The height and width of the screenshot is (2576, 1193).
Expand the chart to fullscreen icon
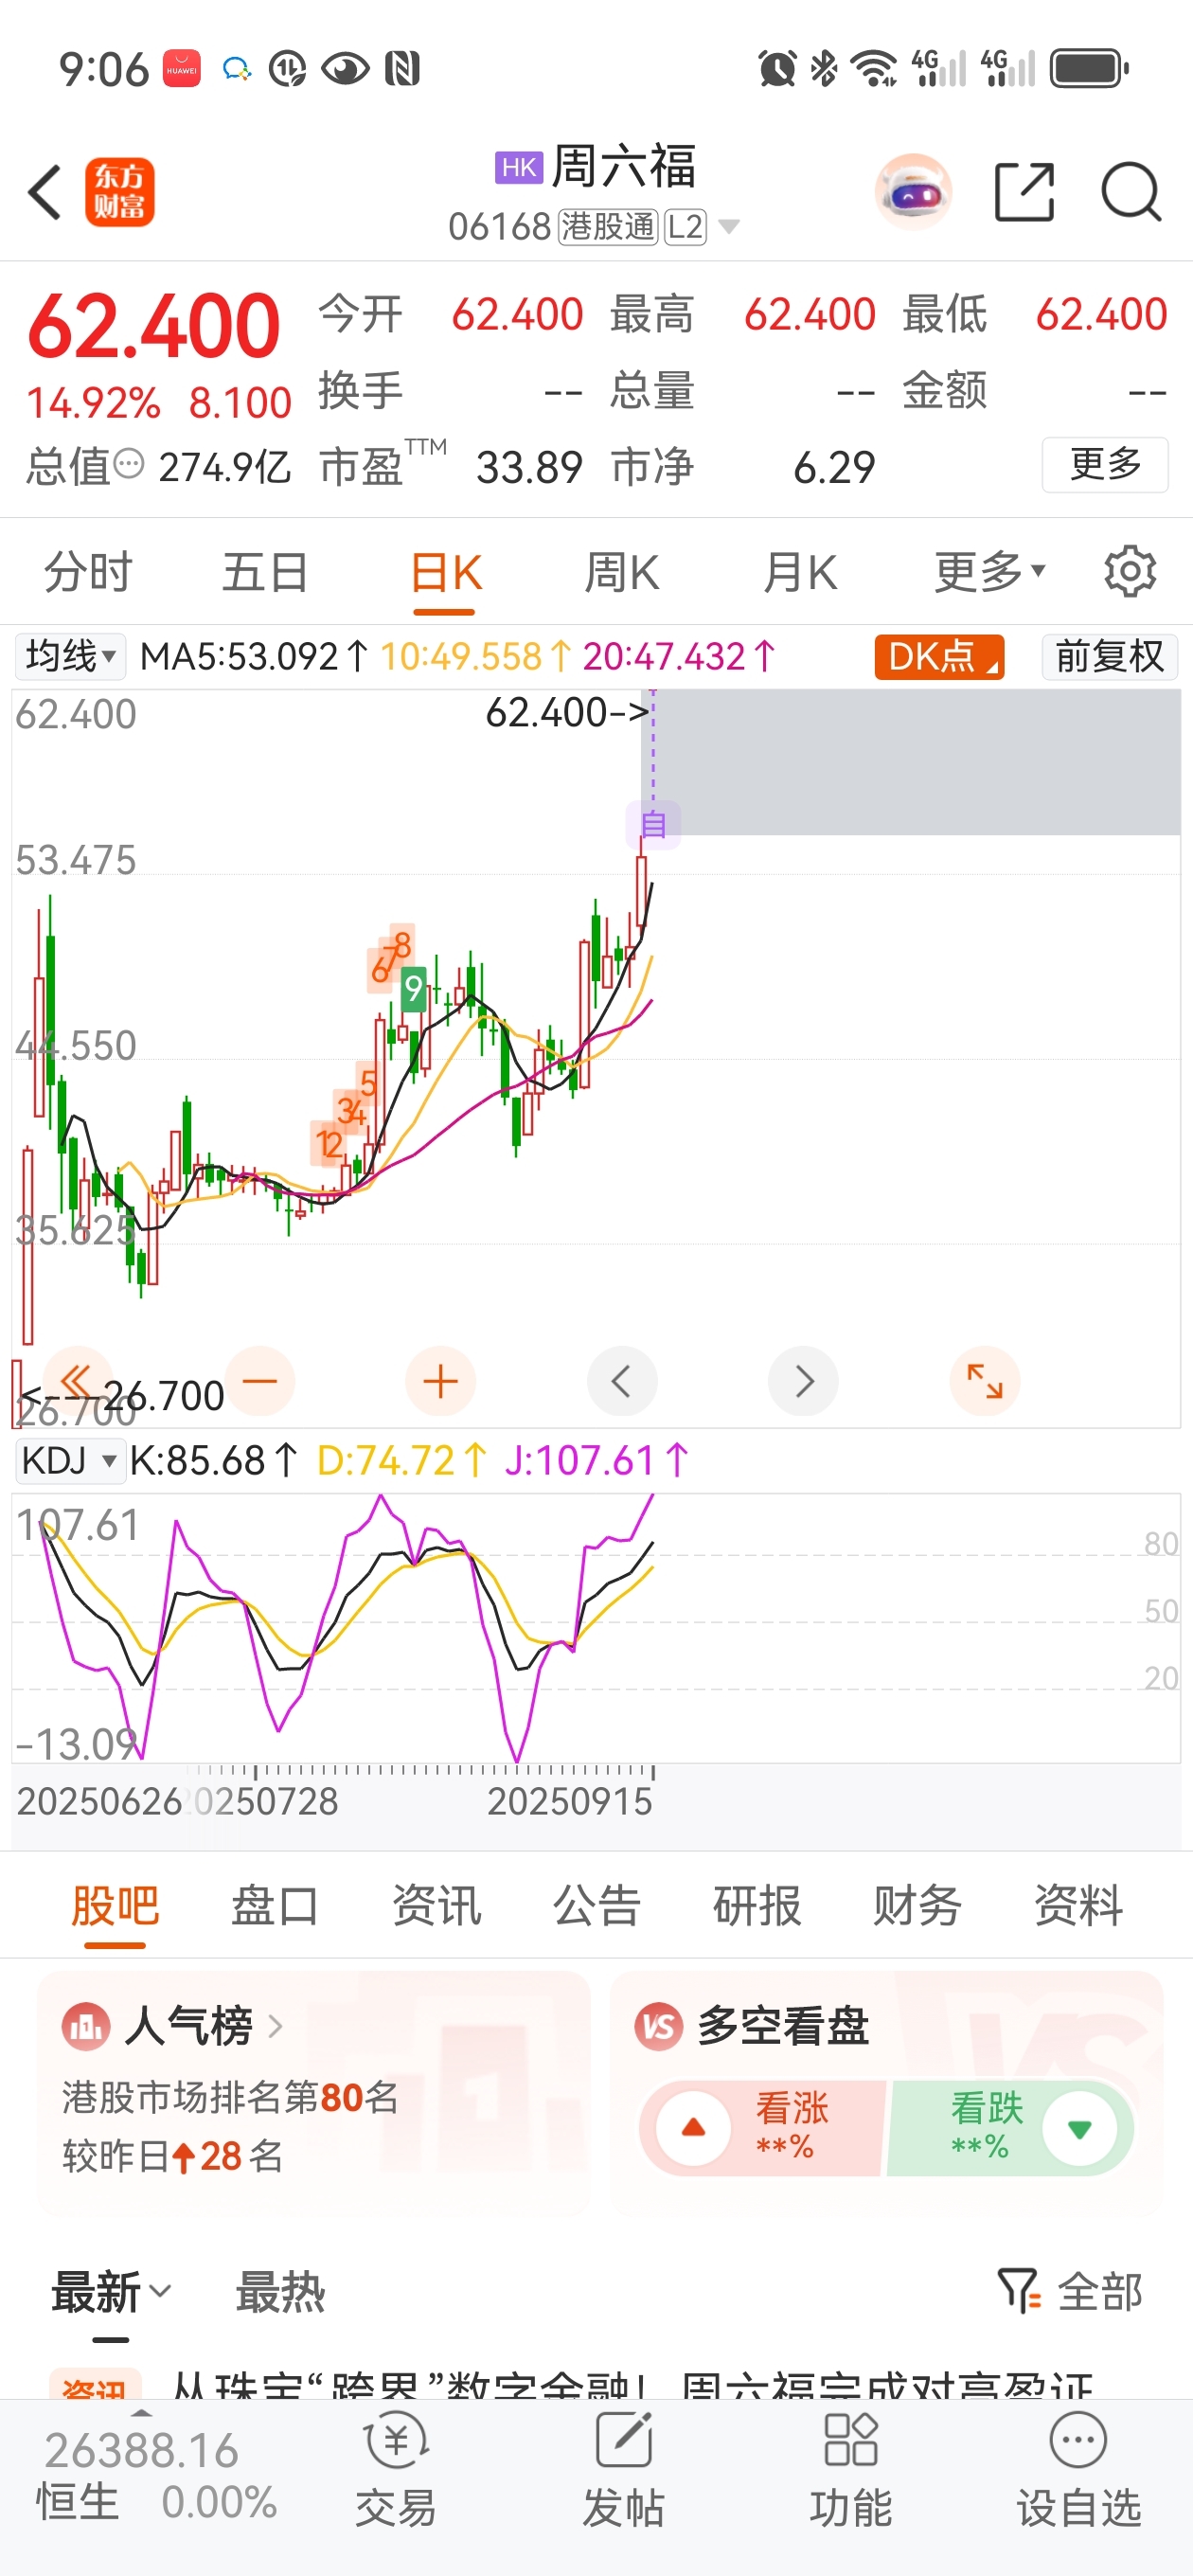pos(985,1381)
